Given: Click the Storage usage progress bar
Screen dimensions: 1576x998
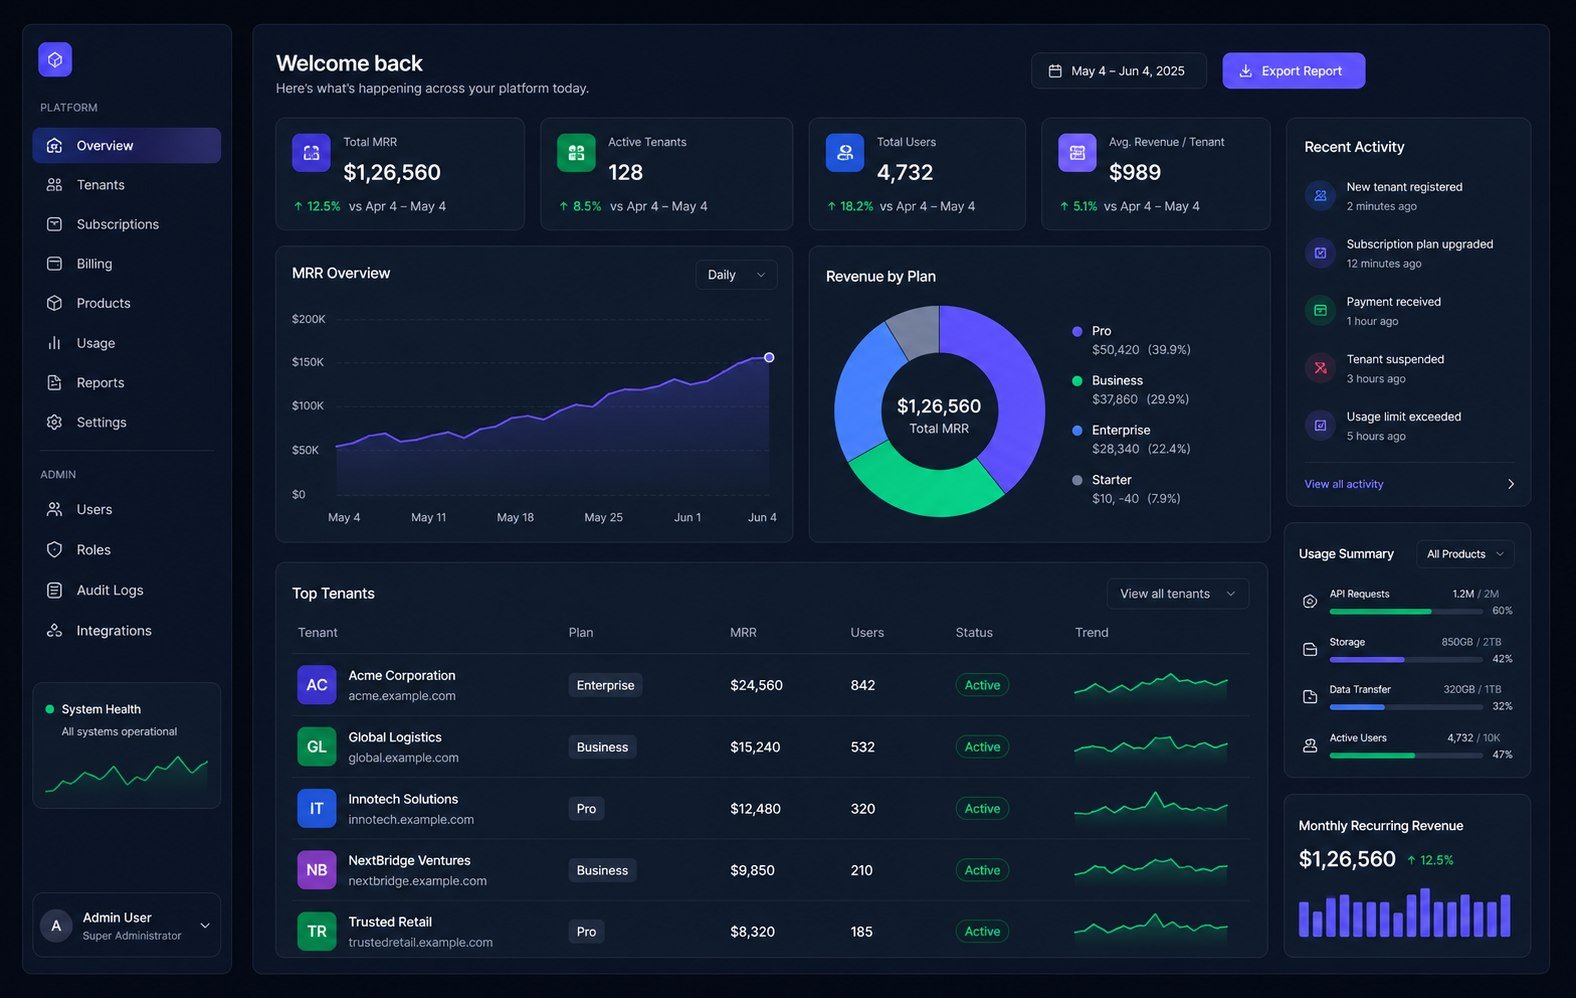Looking at the screenshot, I should tap(1405, 660).
